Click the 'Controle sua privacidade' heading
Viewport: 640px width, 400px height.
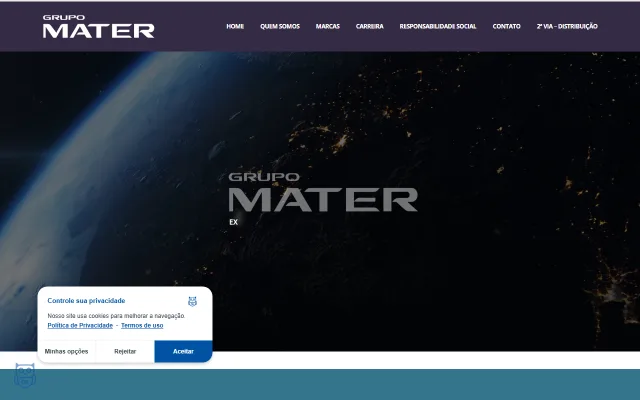[86, 301]
